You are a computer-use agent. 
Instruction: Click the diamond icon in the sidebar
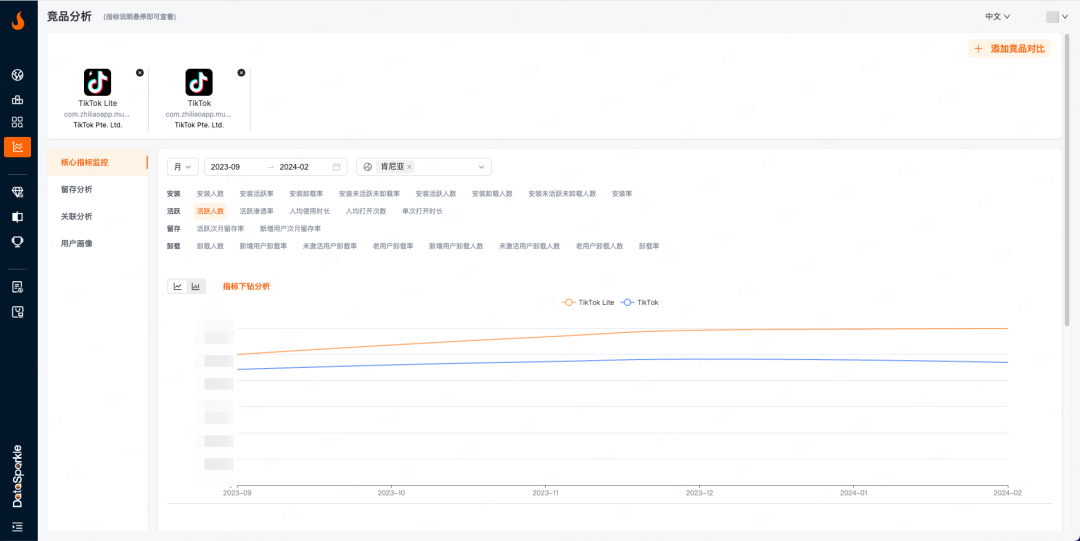17,191
